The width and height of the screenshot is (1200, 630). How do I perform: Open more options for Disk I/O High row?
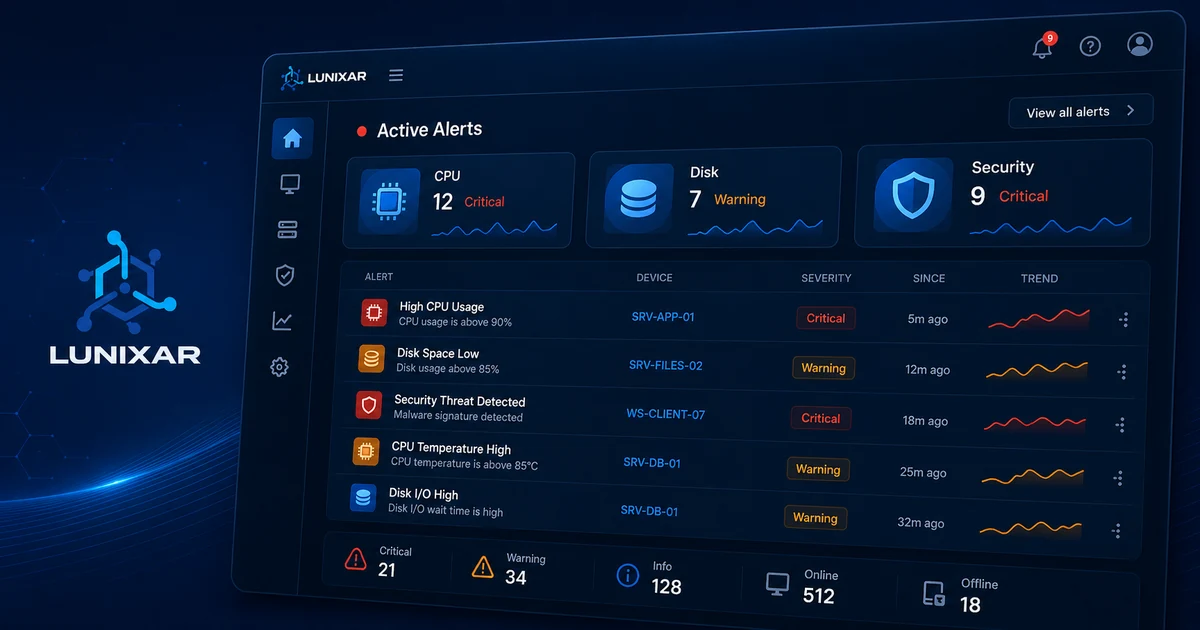(x=1117, y=531)
